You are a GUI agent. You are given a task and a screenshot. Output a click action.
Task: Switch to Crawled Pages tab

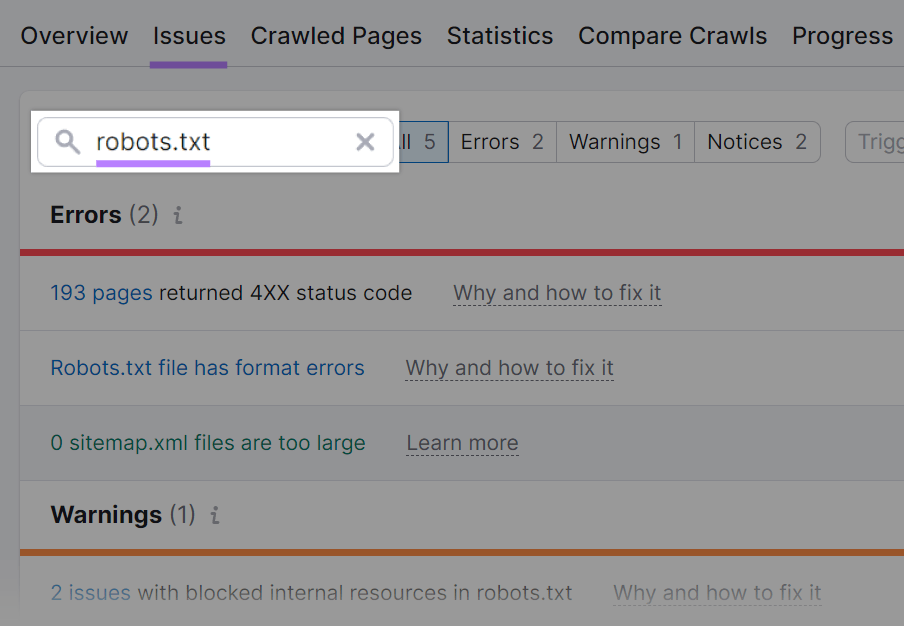pos(336,36)
